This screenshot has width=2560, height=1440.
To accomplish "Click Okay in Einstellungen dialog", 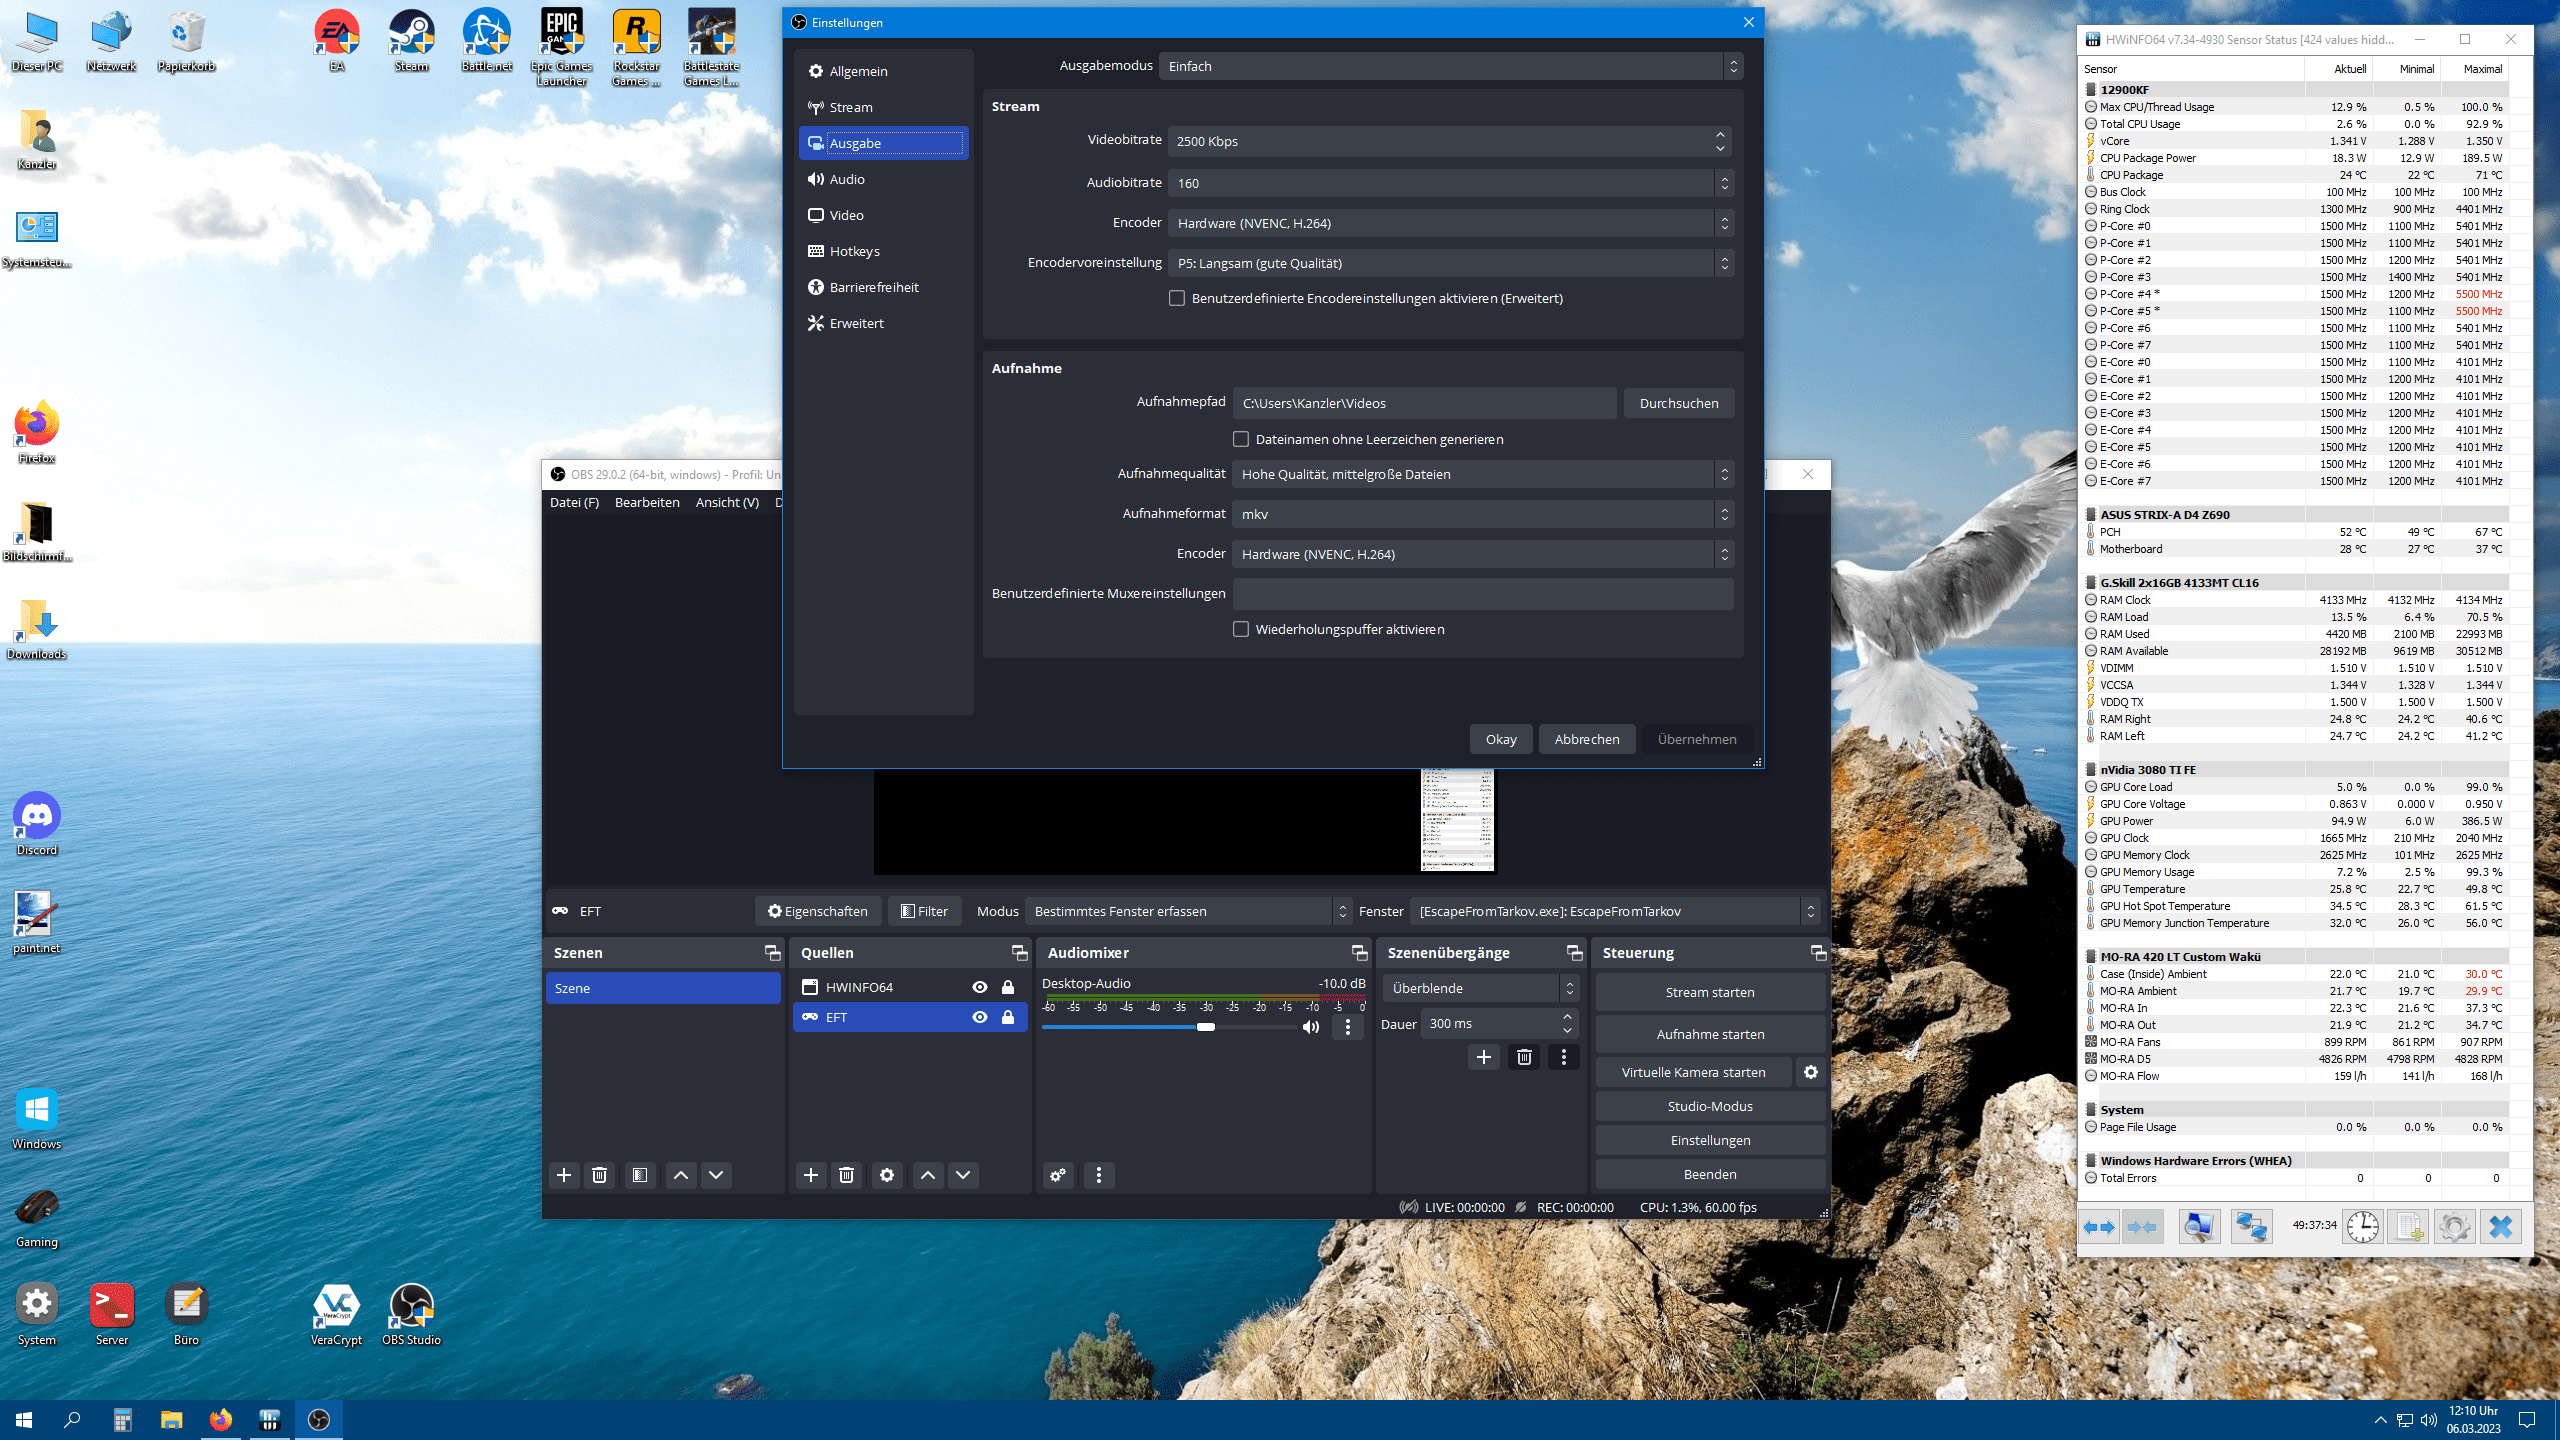I will point(1501,739).
